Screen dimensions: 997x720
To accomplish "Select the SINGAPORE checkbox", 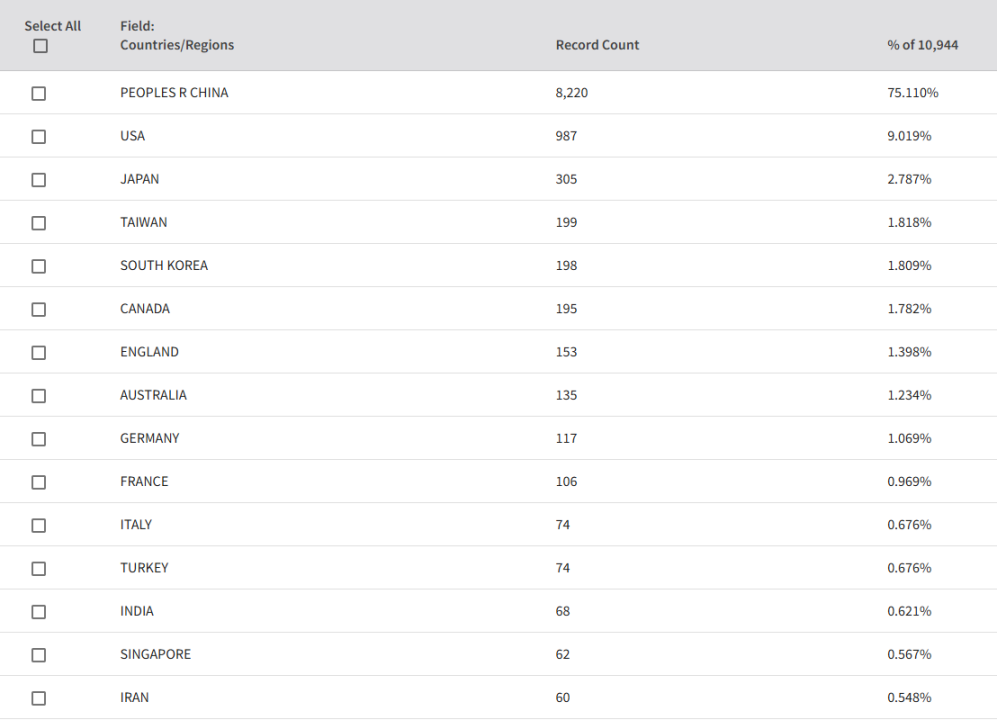I will point(39,655).
